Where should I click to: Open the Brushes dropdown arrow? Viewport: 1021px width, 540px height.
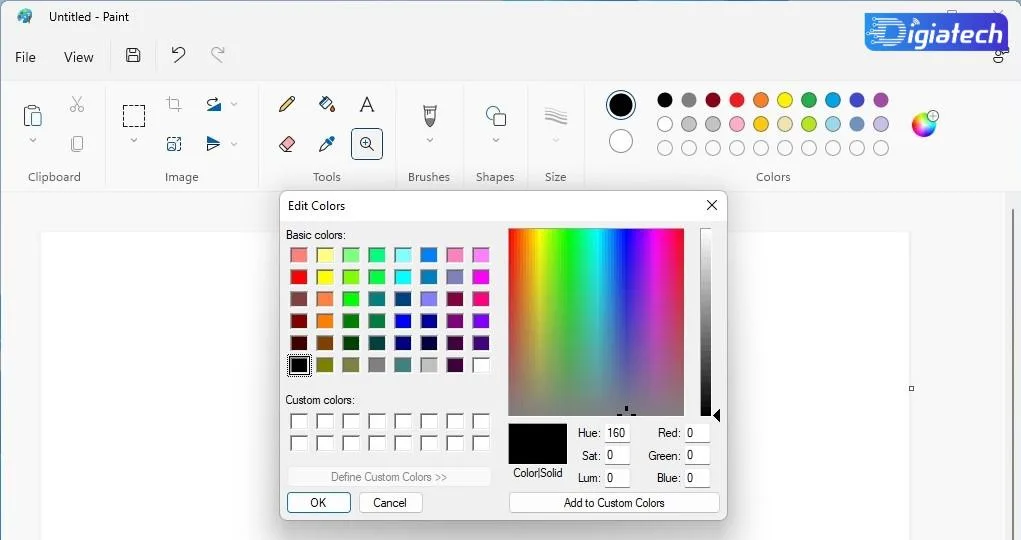tap(430, 140)
